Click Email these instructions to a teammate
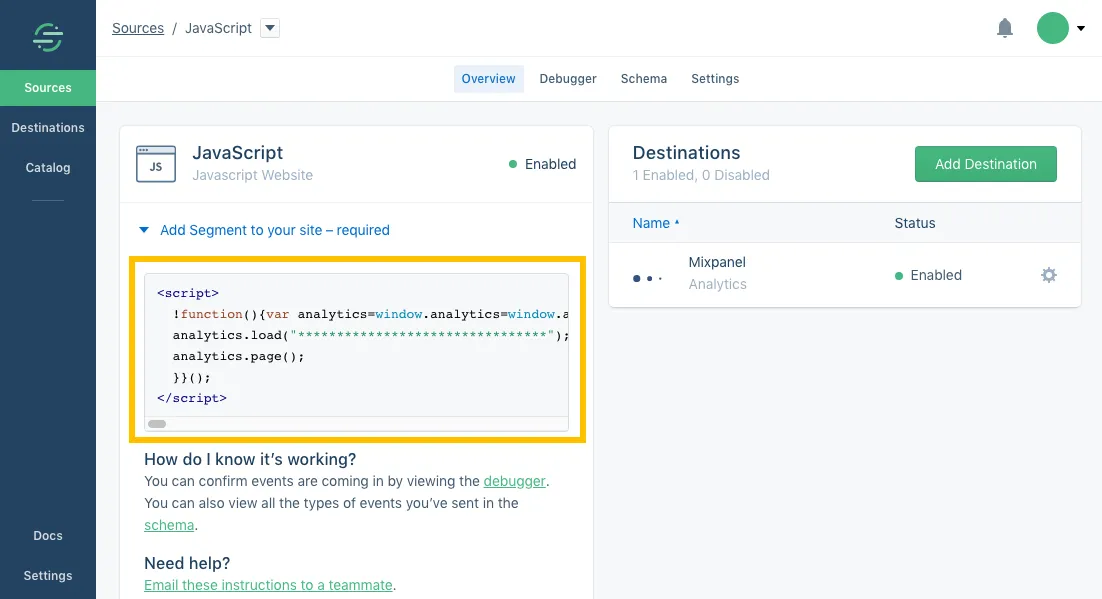1102x599 pixels. 268,585
